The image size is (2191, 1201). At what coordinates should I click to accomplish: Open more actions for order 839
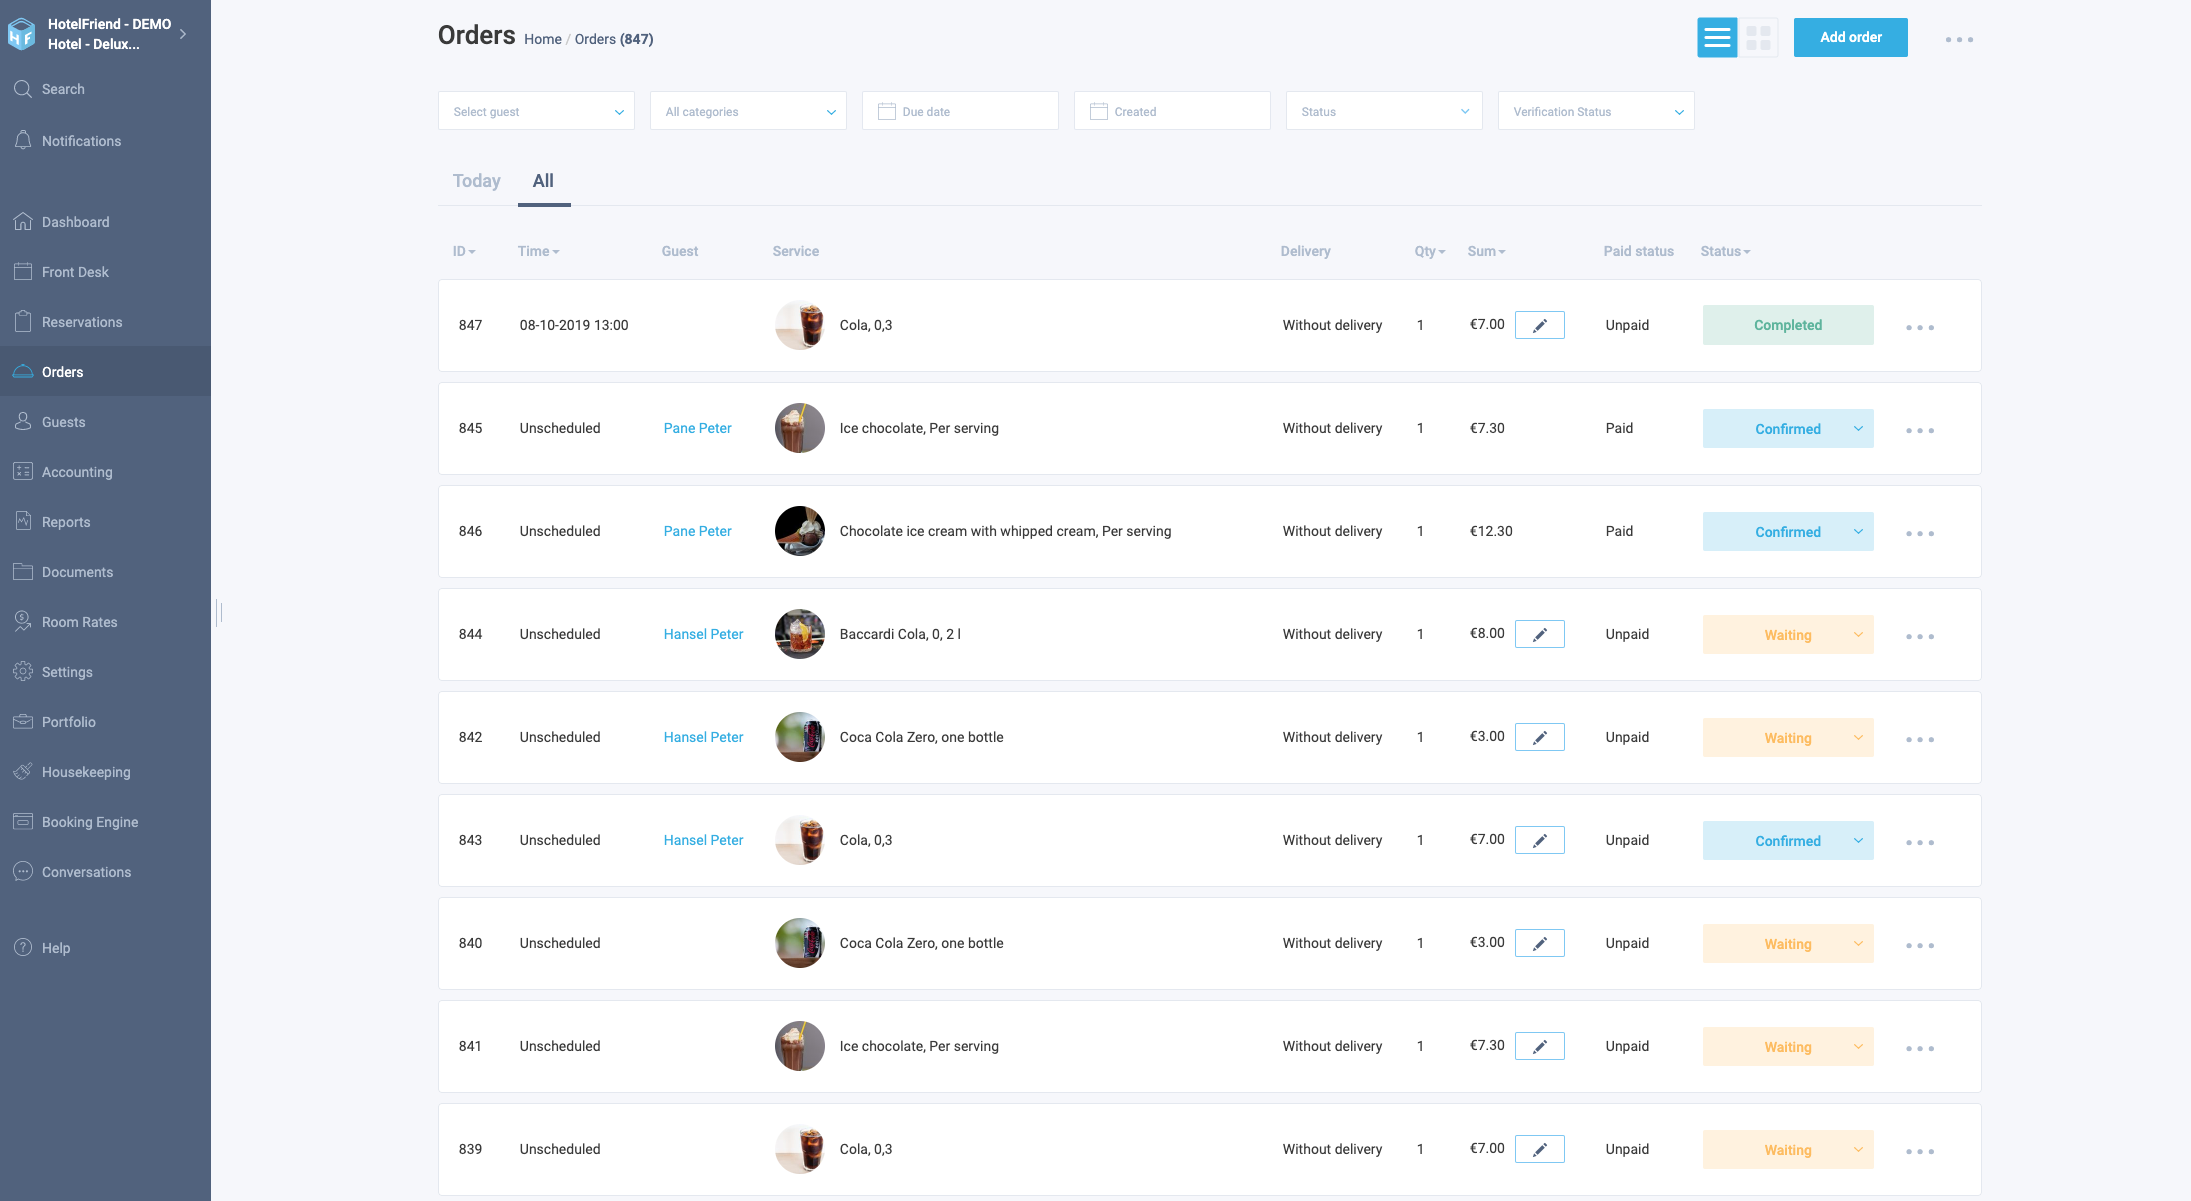click(1919, 1152)
